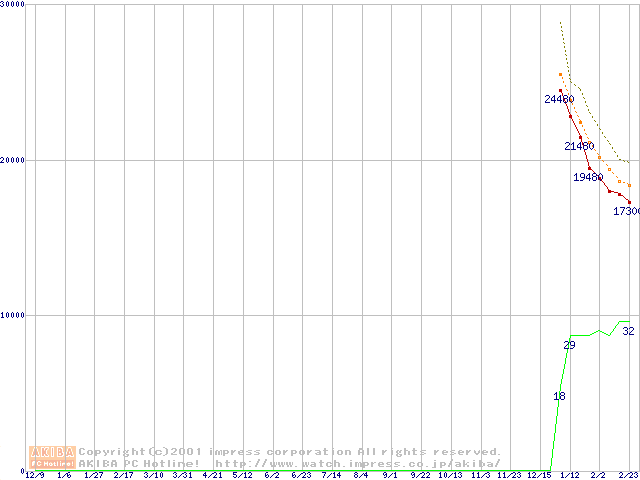Click the 21480 price label

[x=579, y=146]
